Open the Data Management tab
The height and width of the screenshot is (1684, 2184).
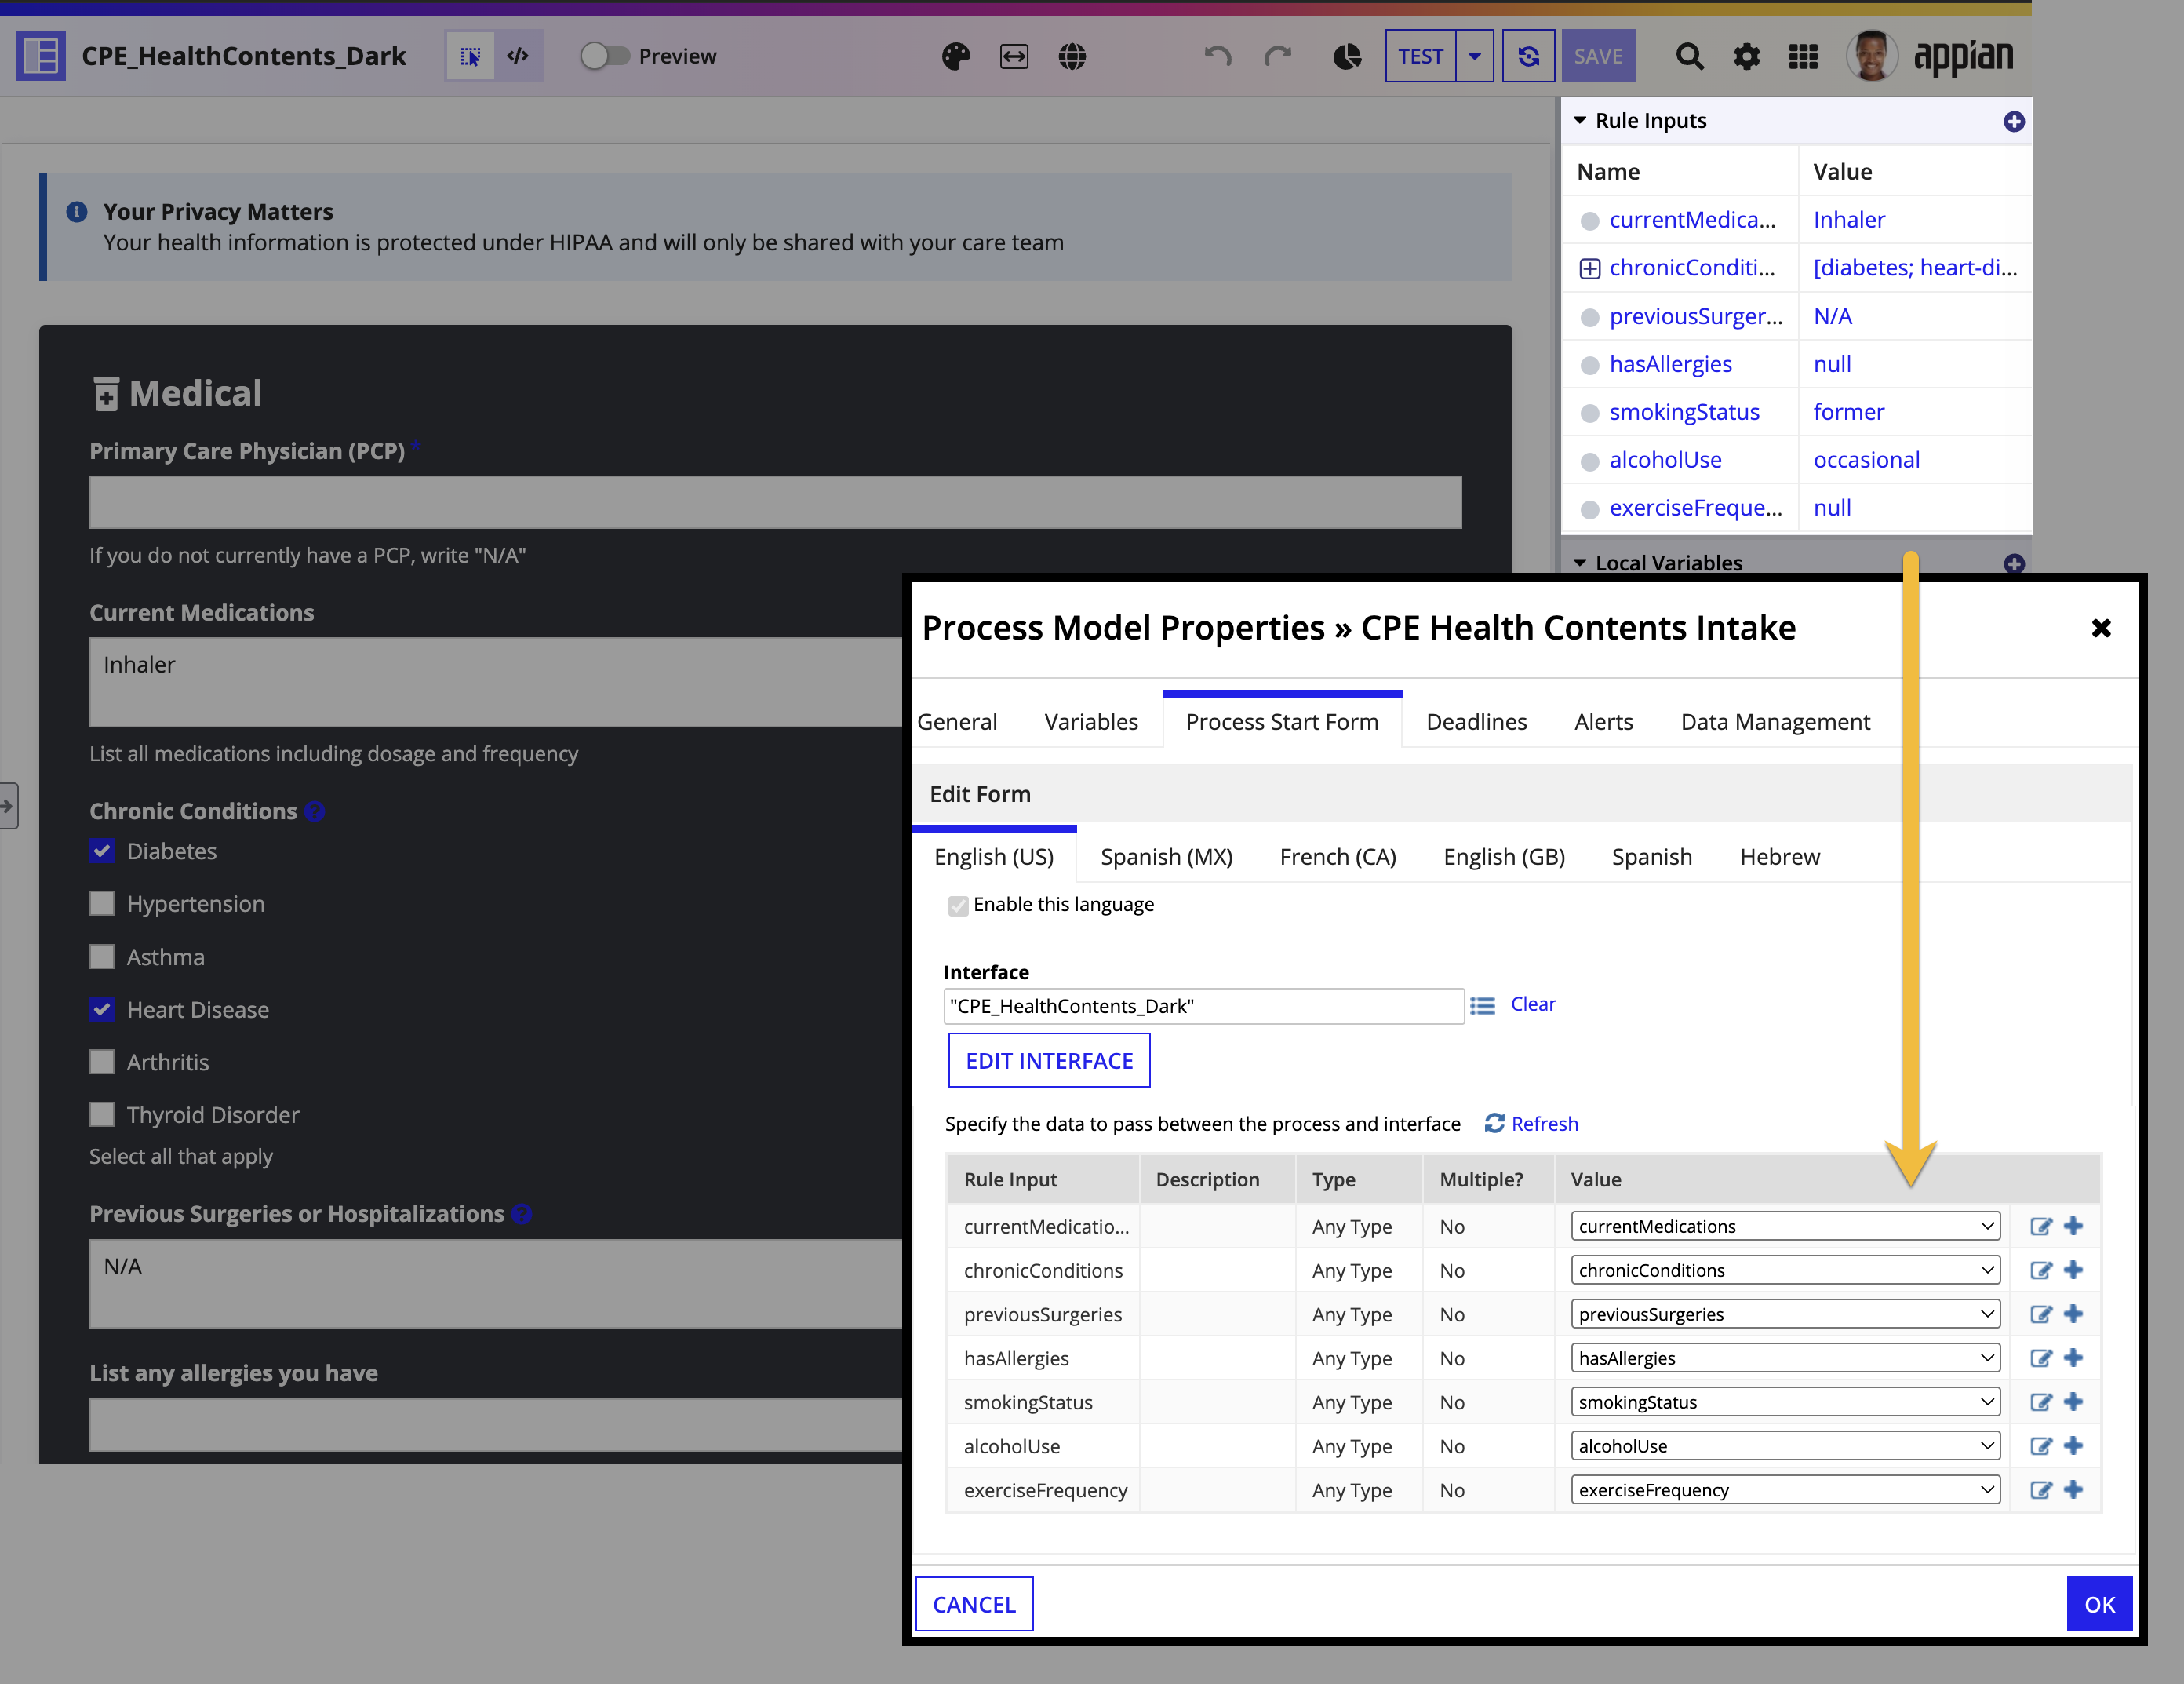coord(1775,722)
